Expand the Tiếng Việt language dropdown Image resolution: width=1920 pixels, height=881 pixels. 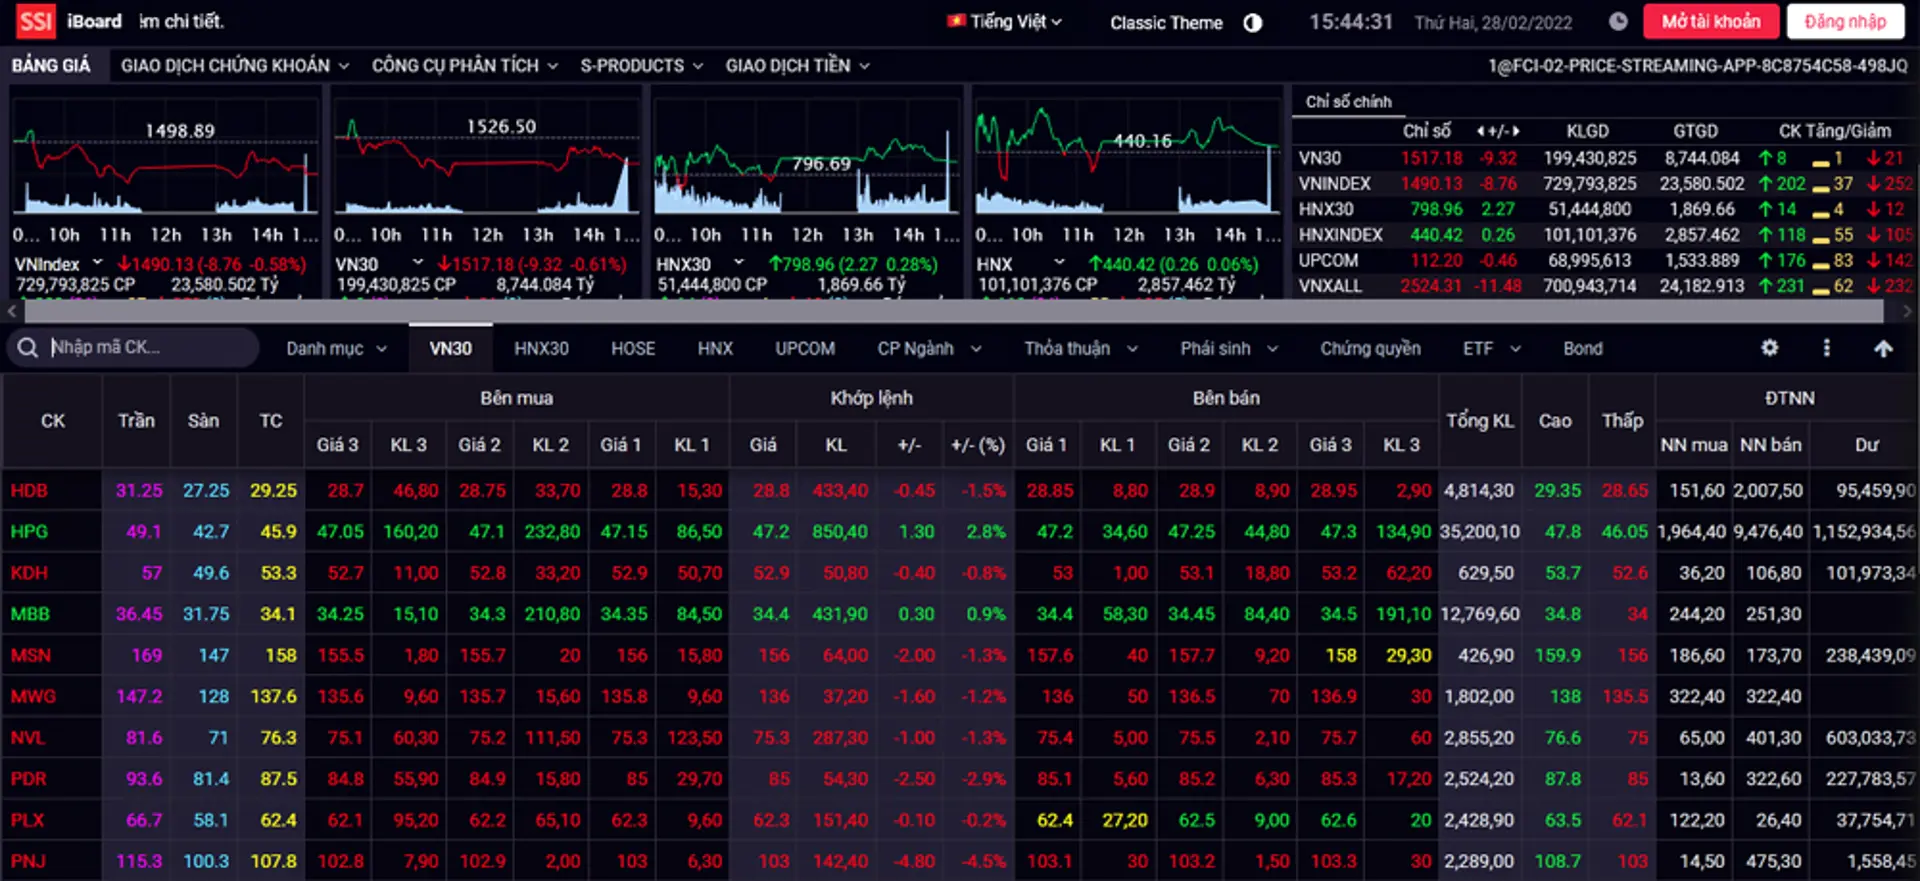click(1016, 21)
